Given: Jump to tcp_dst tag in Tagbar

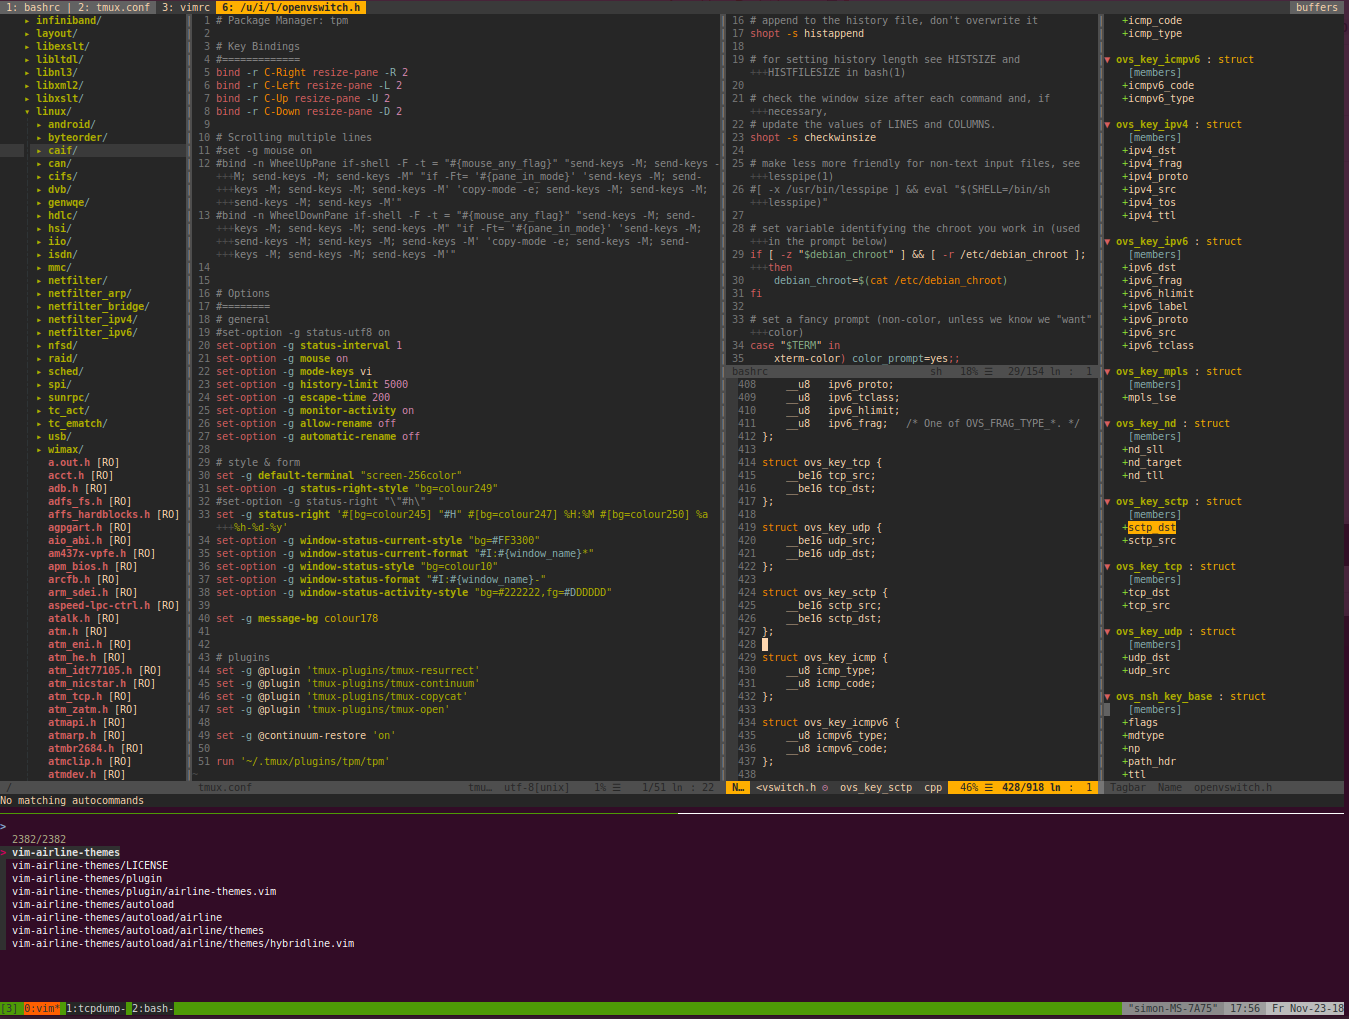Looking at the screenshot, I should pyautogui.click(x=1149, y=592).
